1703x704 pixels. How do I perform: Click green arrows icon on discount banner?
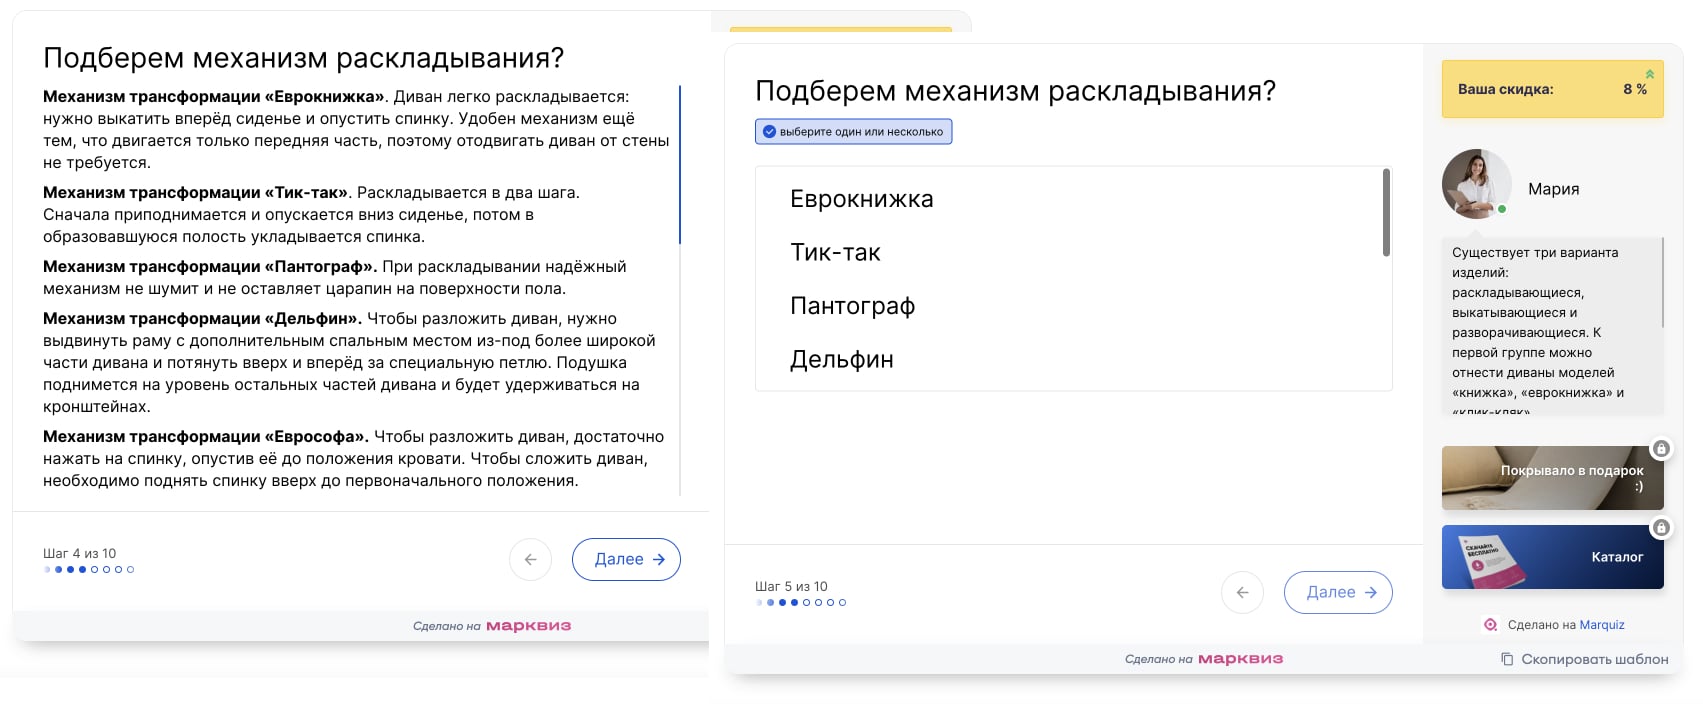pyautogui.click(x=1650, y=74)
